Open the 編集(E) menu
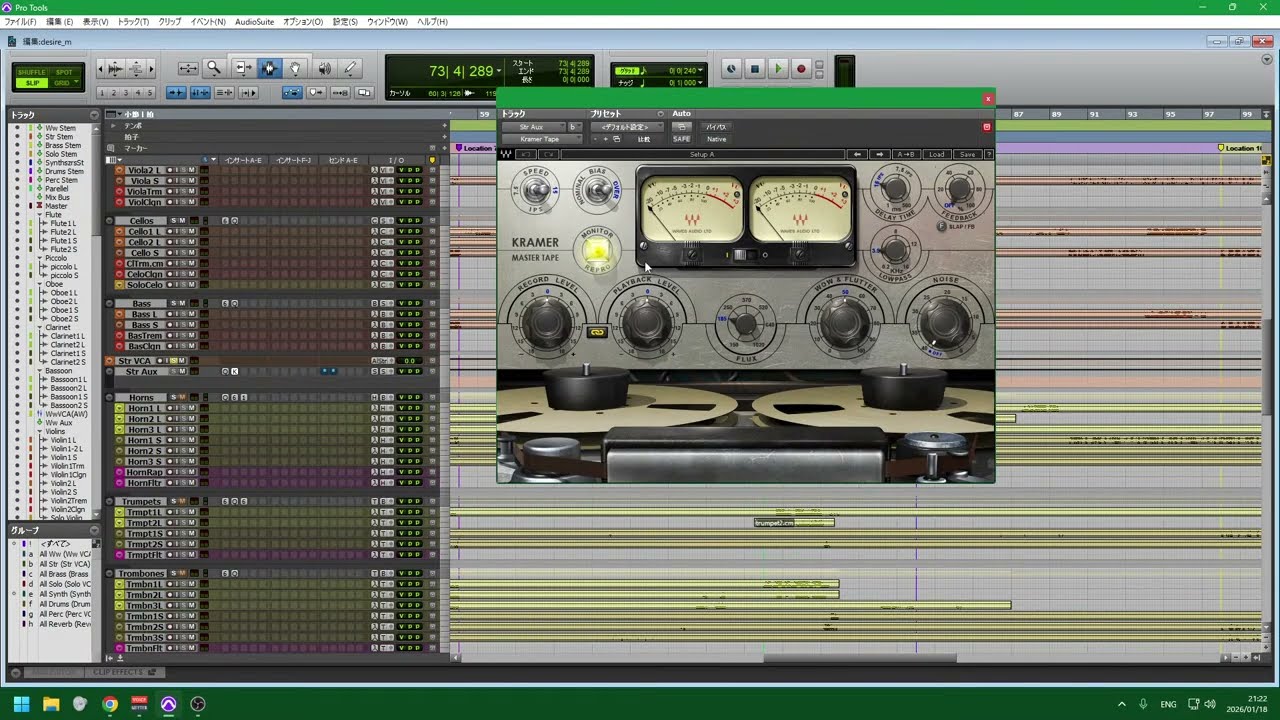 59,21
